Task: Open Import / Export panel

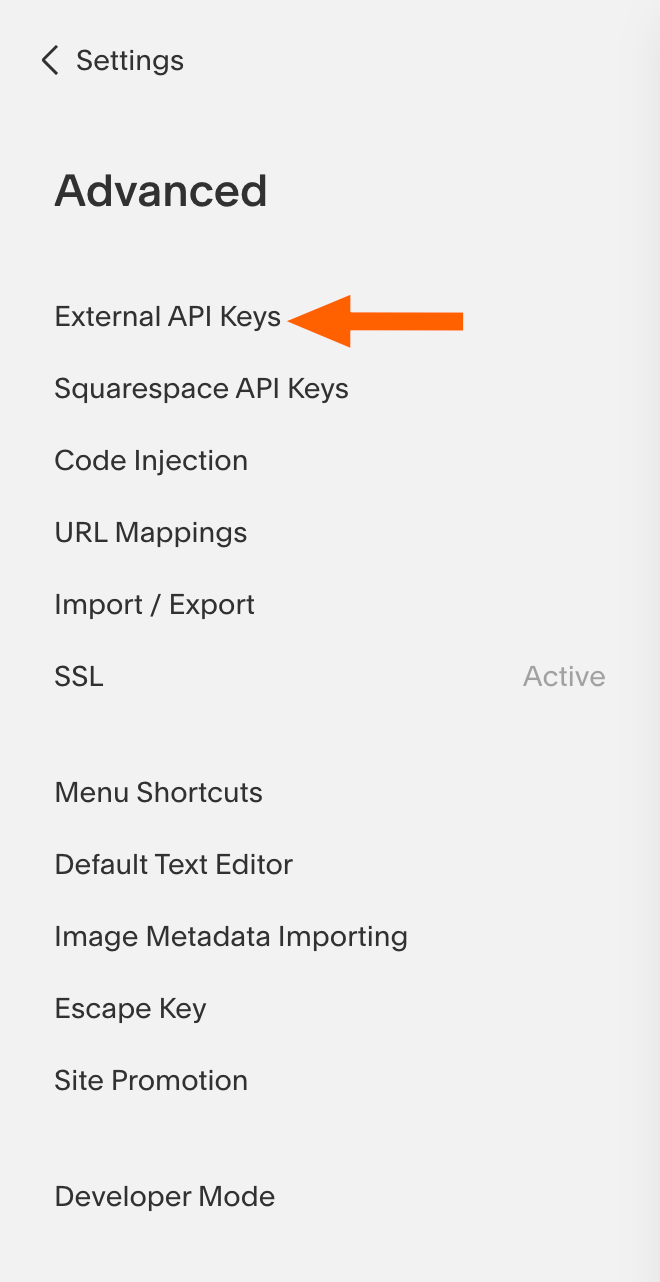Action: (154, 605)
